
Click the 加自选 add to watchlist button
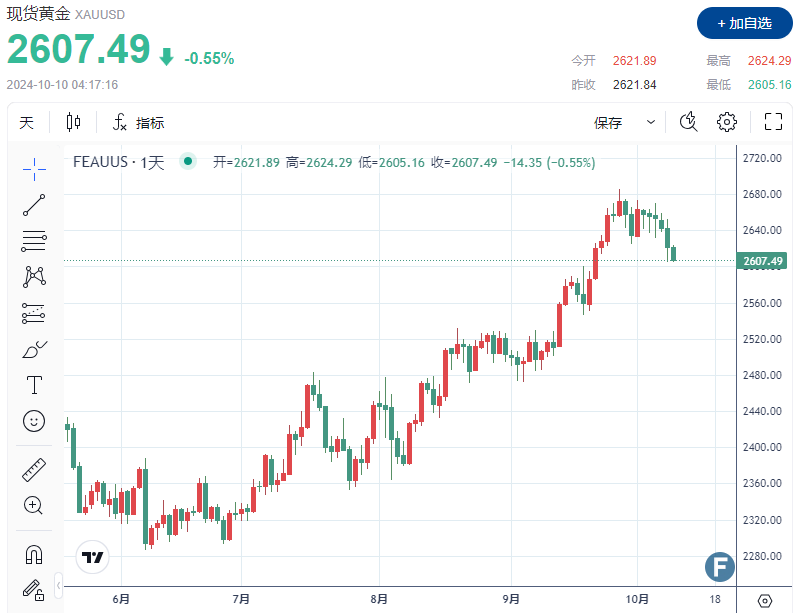[x=745, y=23]
